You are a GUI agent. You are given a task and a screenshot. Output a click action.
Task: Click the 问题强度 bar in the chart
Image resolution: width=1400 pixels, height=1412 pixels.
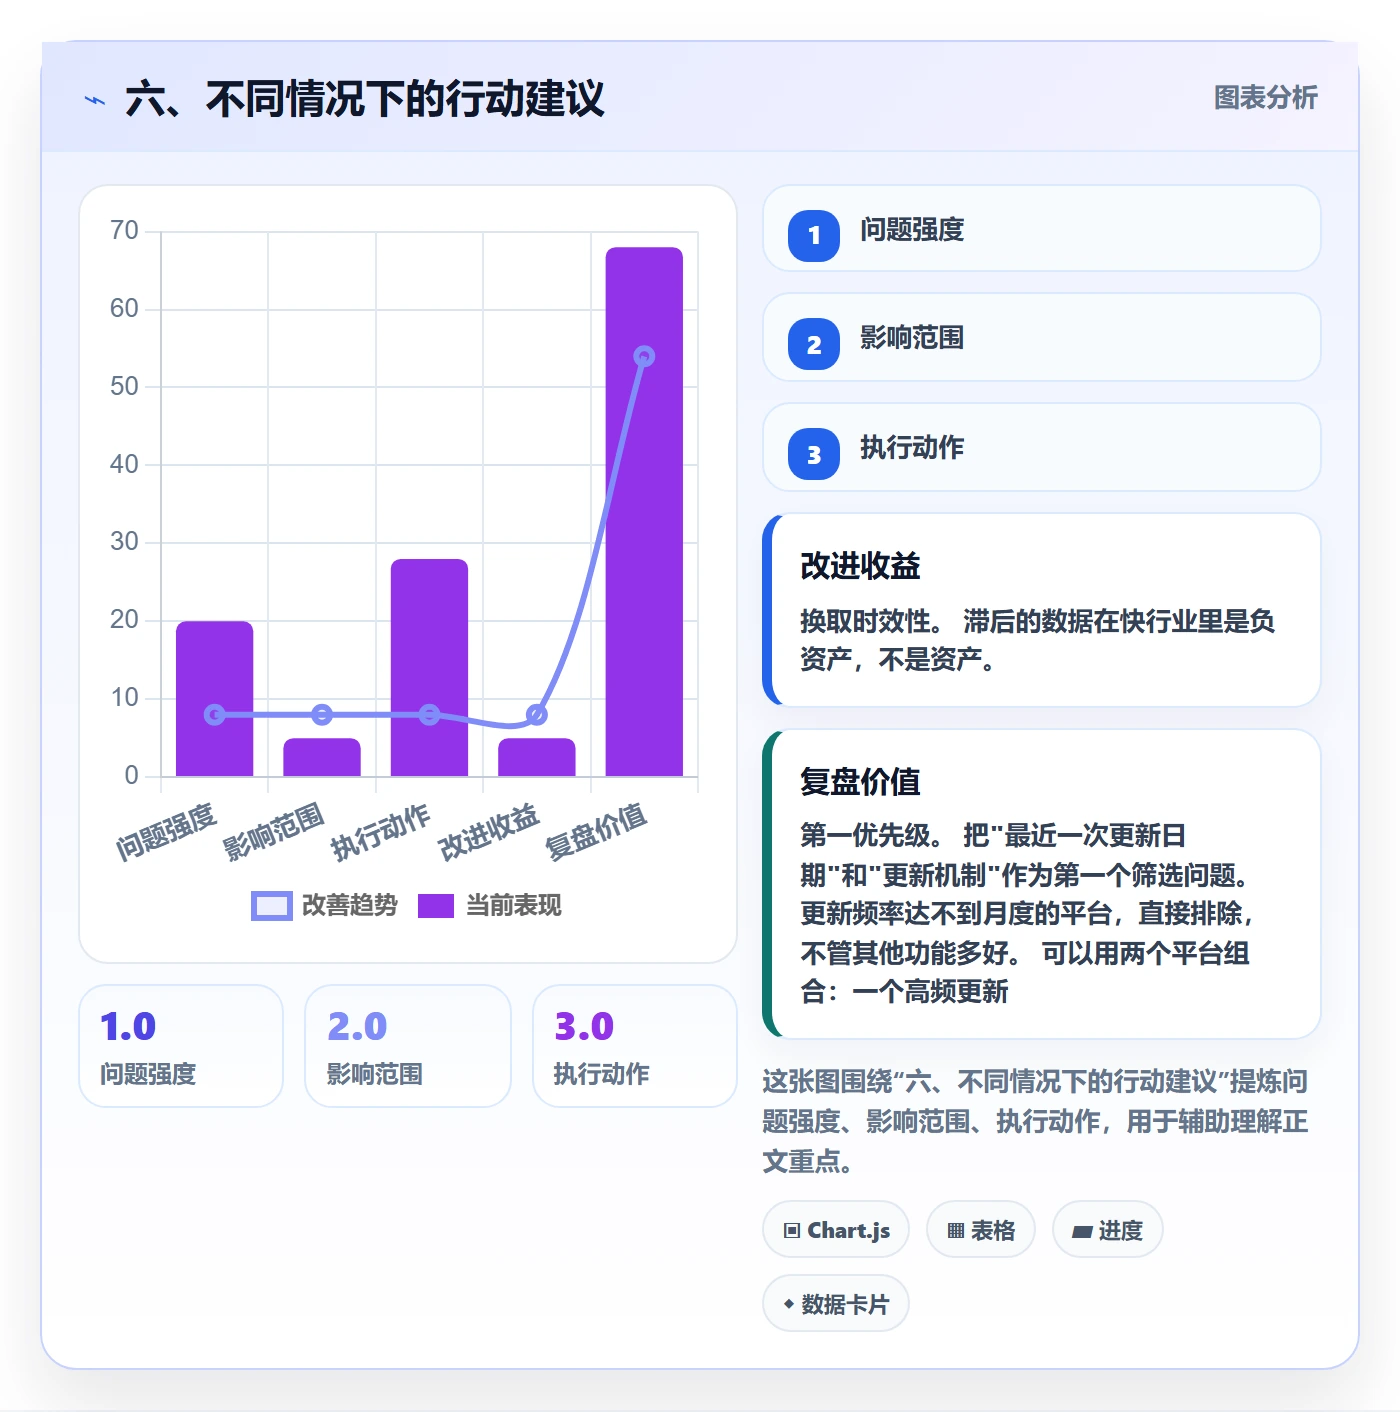(x=215, y=698)
